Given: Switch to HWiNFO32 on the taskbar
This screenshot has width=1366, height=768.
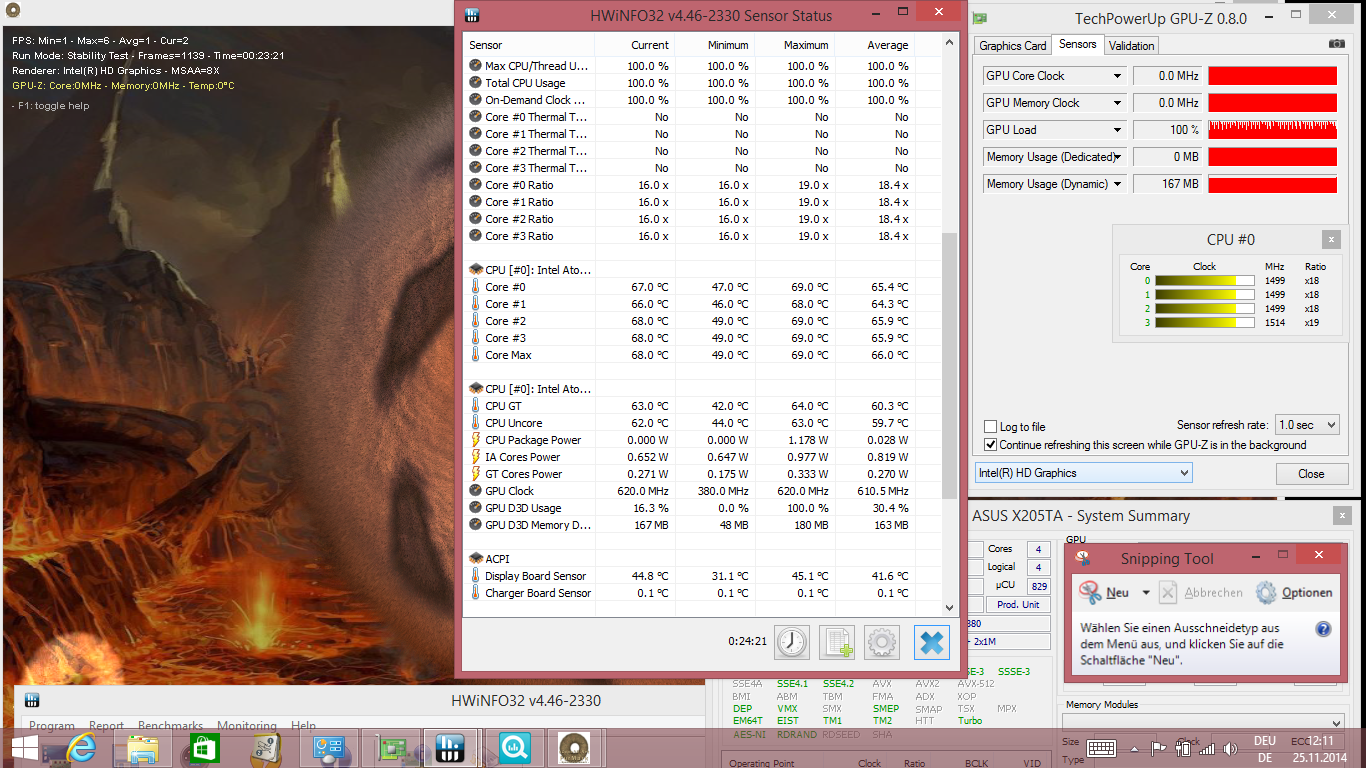Looking at the screenshot, I should click(x=452, y=748).
